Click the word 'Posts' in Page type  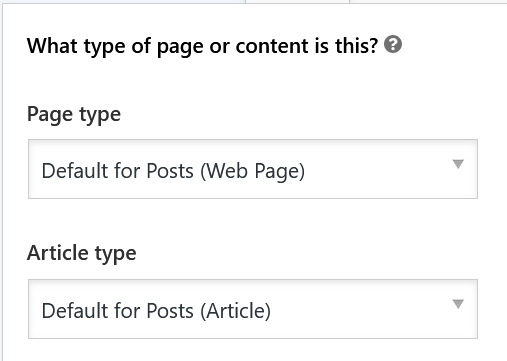point(170,171)
